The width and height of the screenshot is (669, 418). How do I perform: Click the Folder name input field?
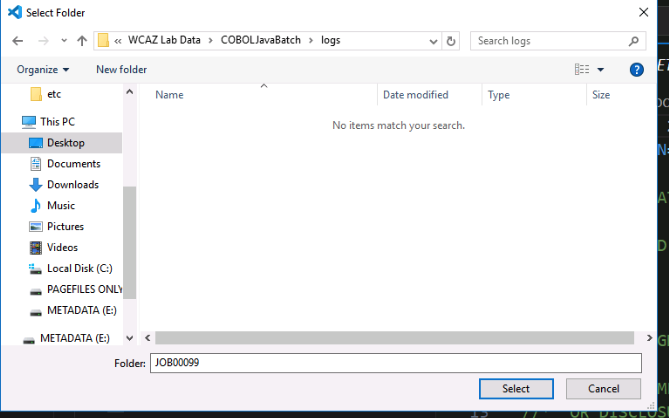pos(396,363)
